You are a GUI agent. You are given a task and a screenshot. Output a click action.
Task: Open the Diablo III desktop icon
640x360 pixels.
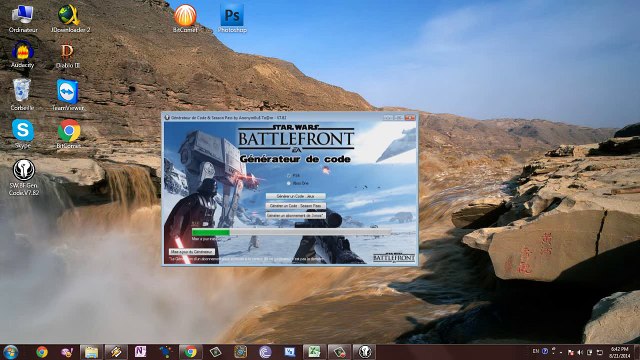tap(67, 55)
